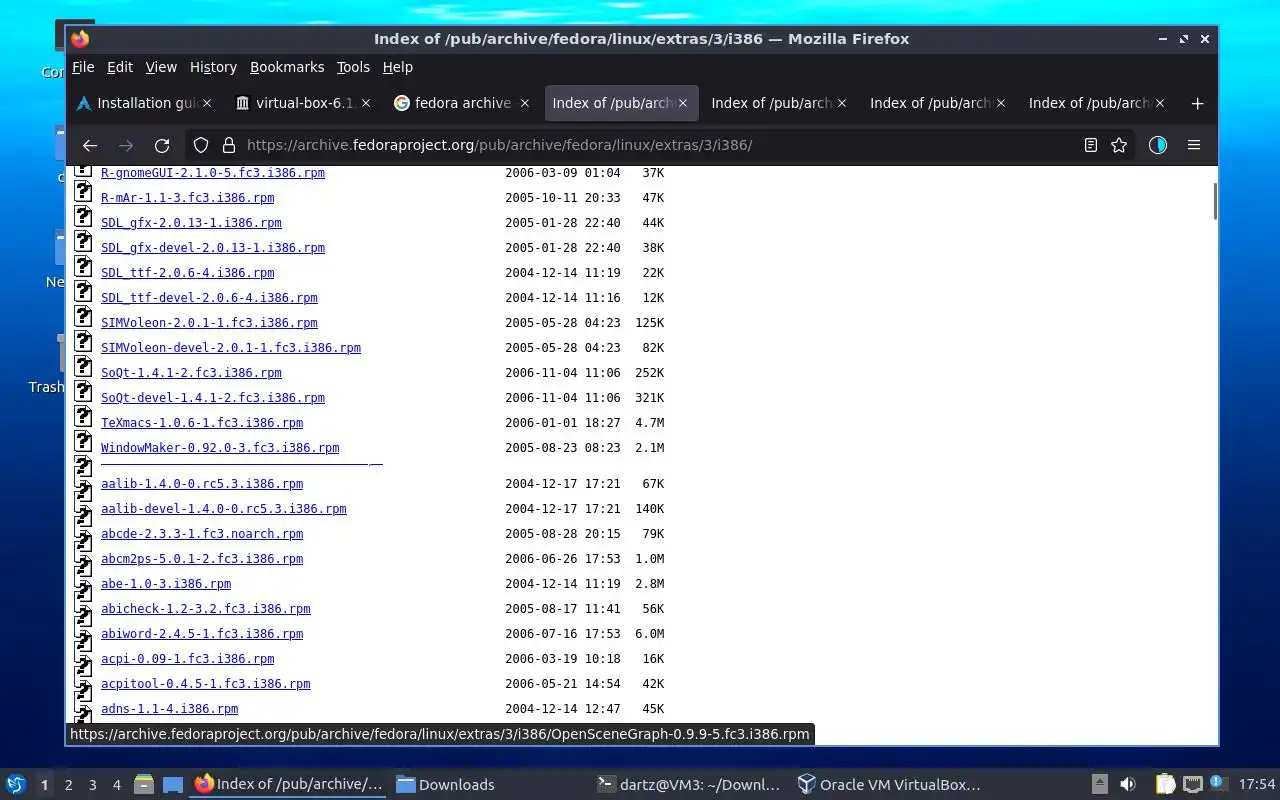
Task: Open the Edit menu
Action: tap(120, 67)
